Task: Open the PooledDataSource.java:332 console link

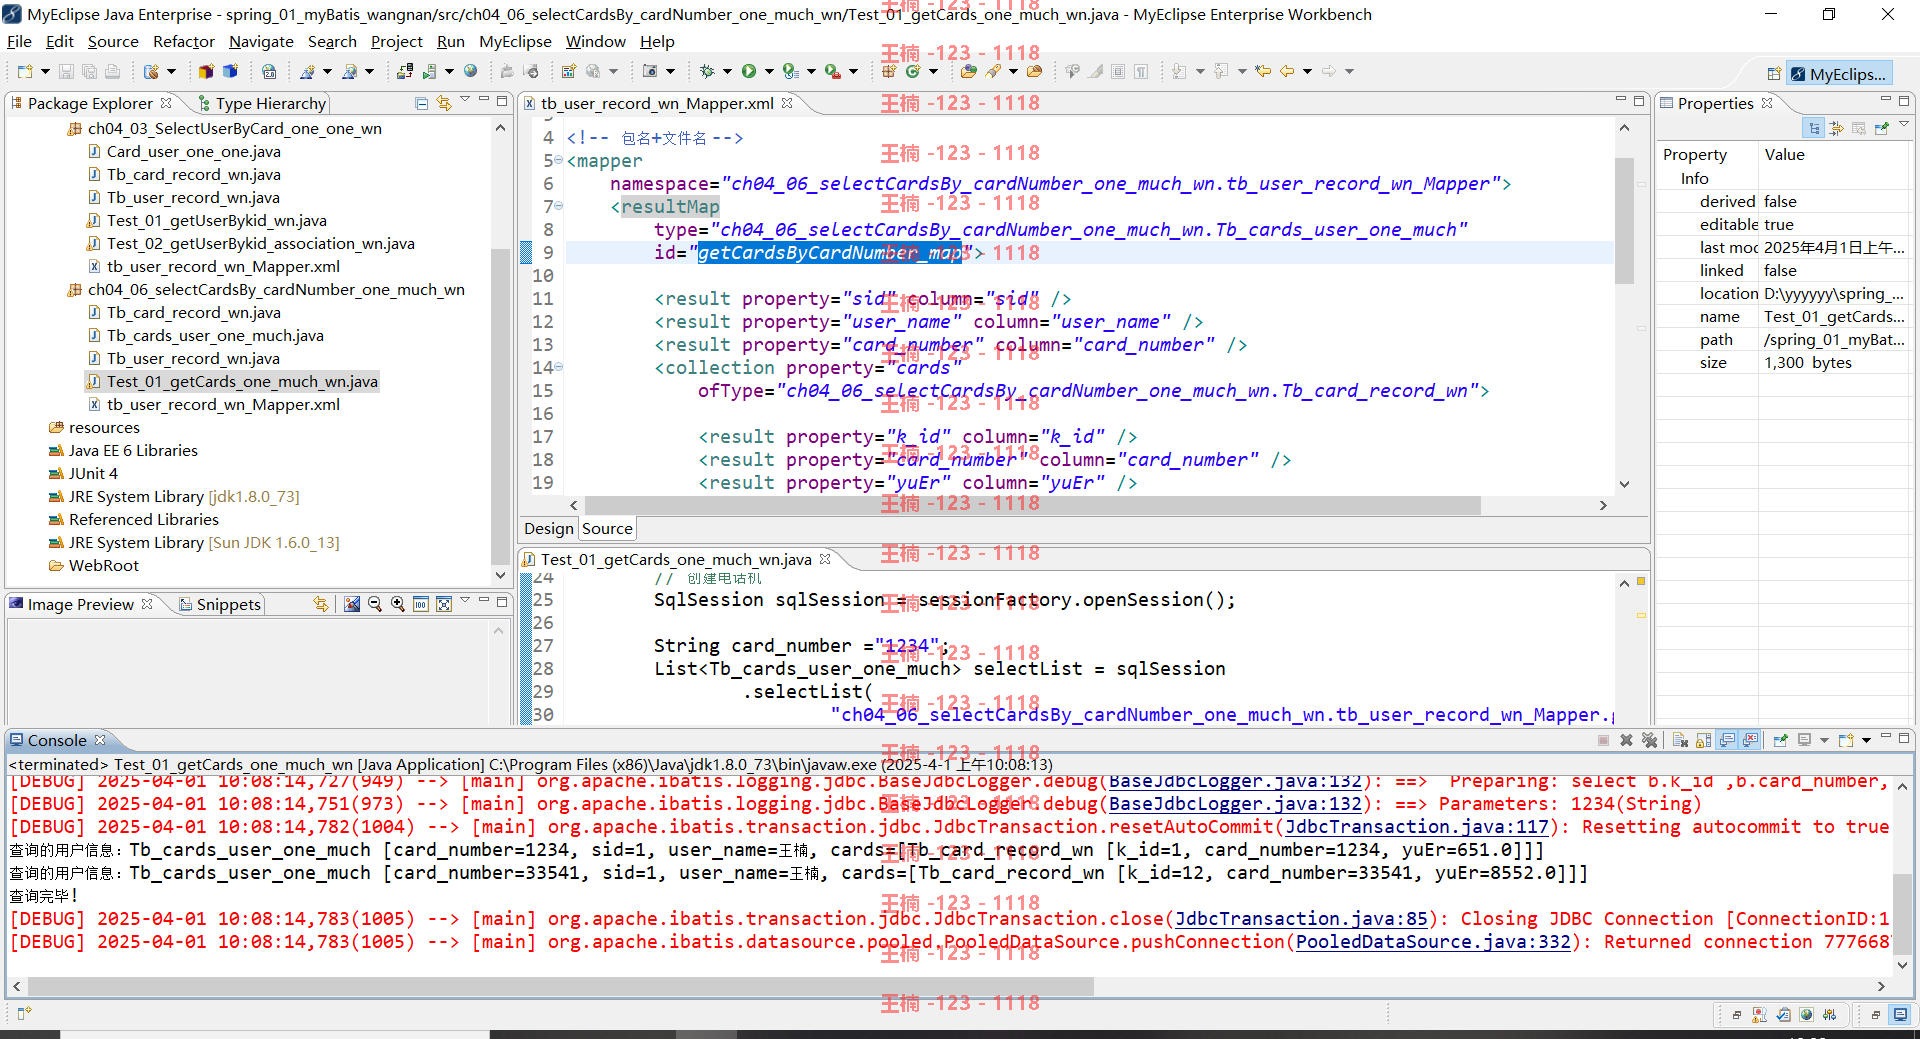Action: tap(1433, 941)
